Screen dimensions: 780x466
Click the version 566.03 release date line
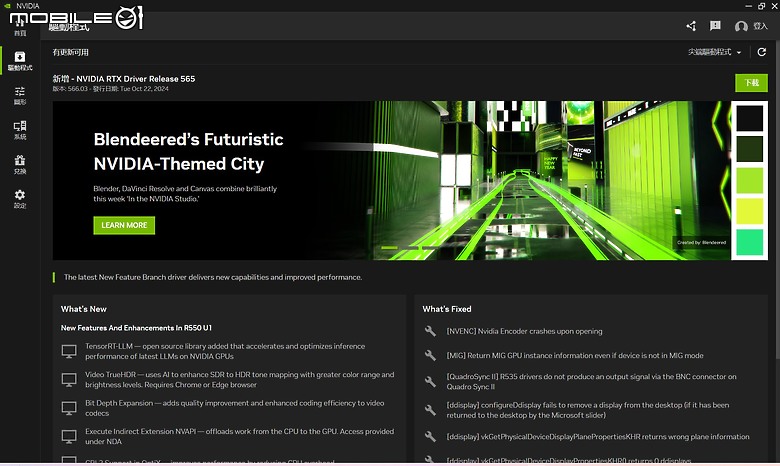pos(110,89)
